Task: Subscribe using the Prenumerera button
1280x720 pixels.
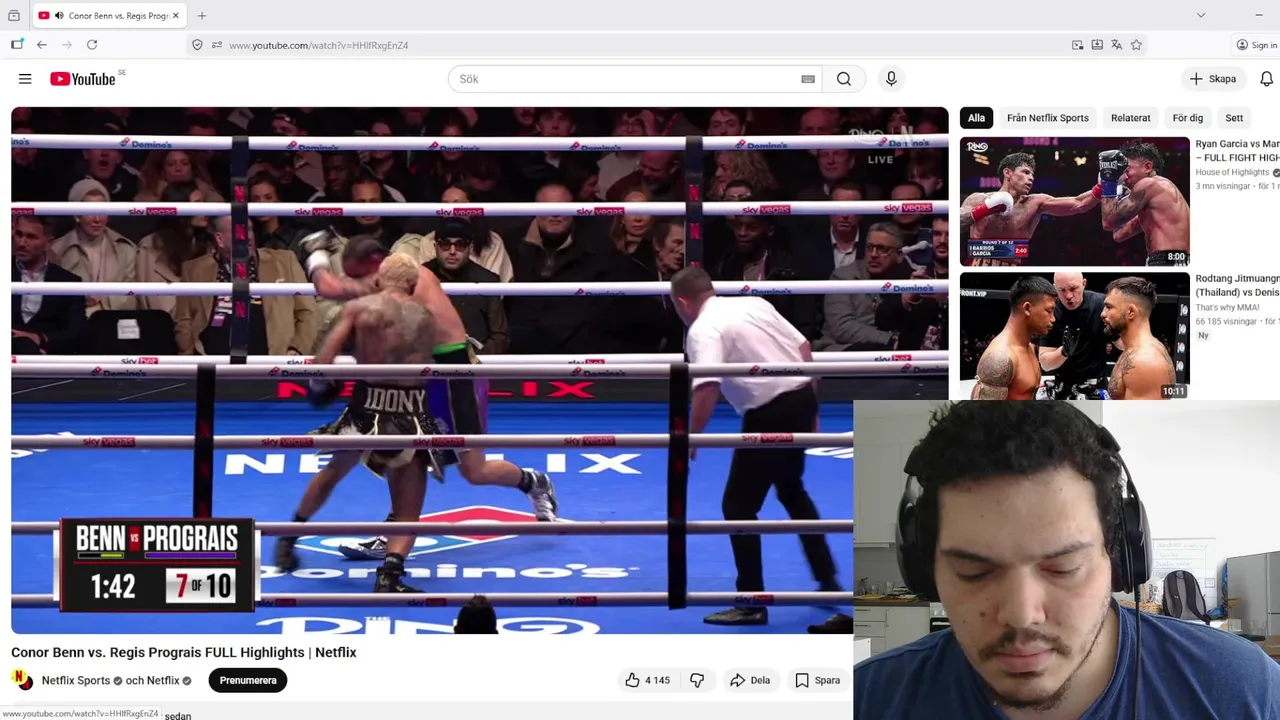Action: coord(248,680)
